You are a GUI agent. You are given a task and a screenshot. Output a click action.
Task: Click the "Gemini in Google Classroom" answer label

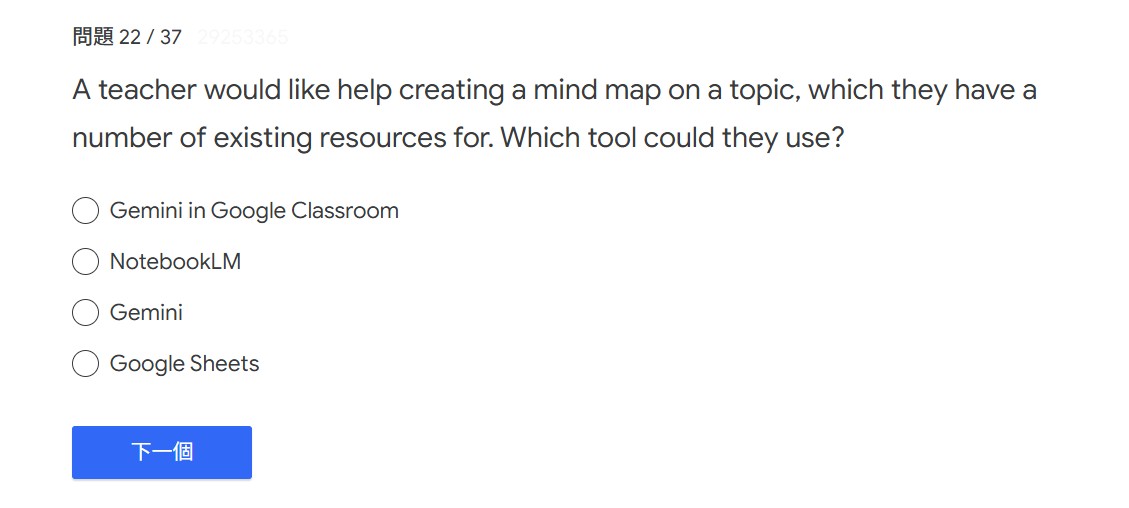254,211
